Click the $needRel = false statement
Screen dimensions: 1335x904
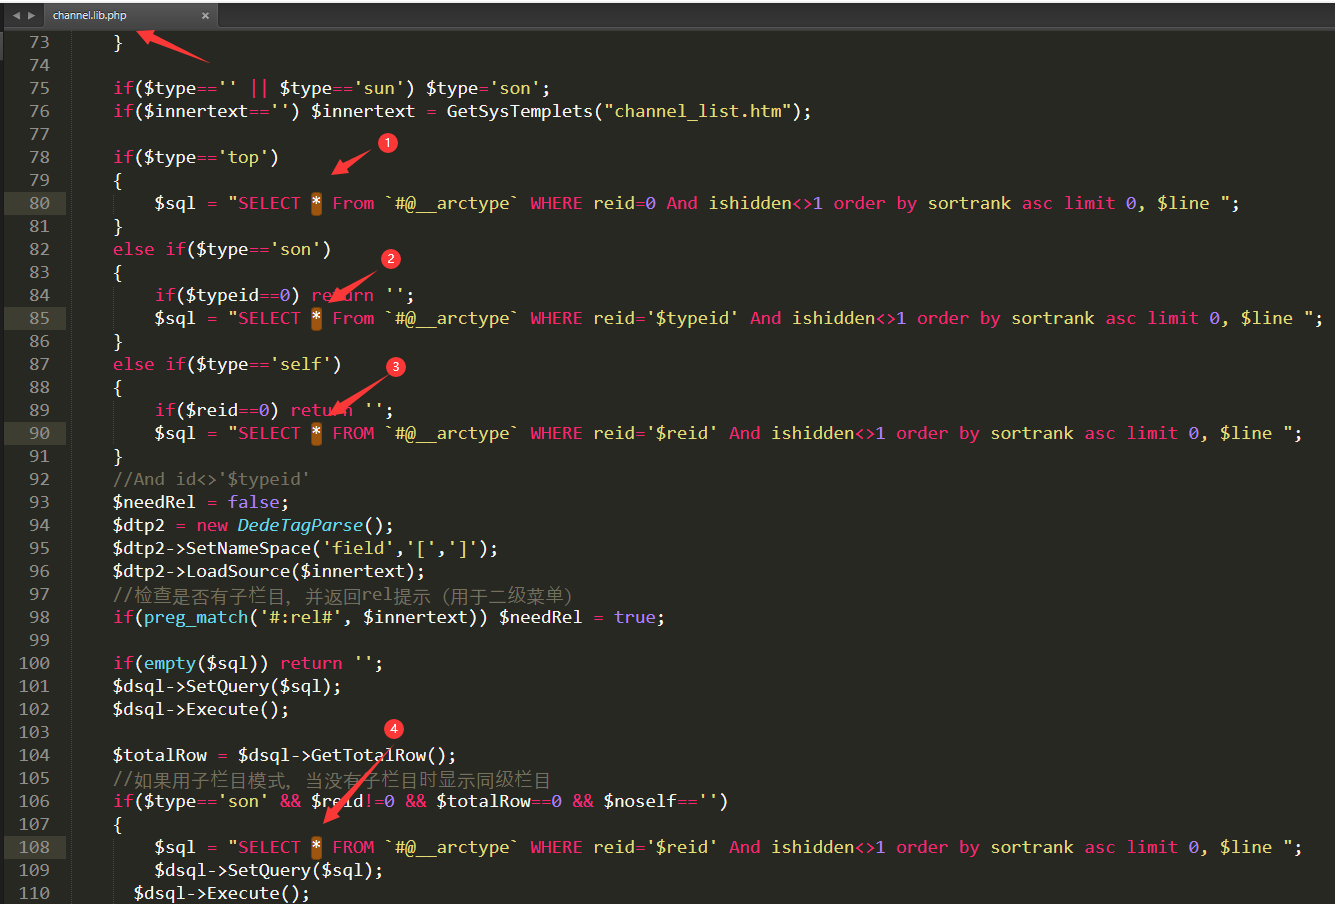[201, 502]
